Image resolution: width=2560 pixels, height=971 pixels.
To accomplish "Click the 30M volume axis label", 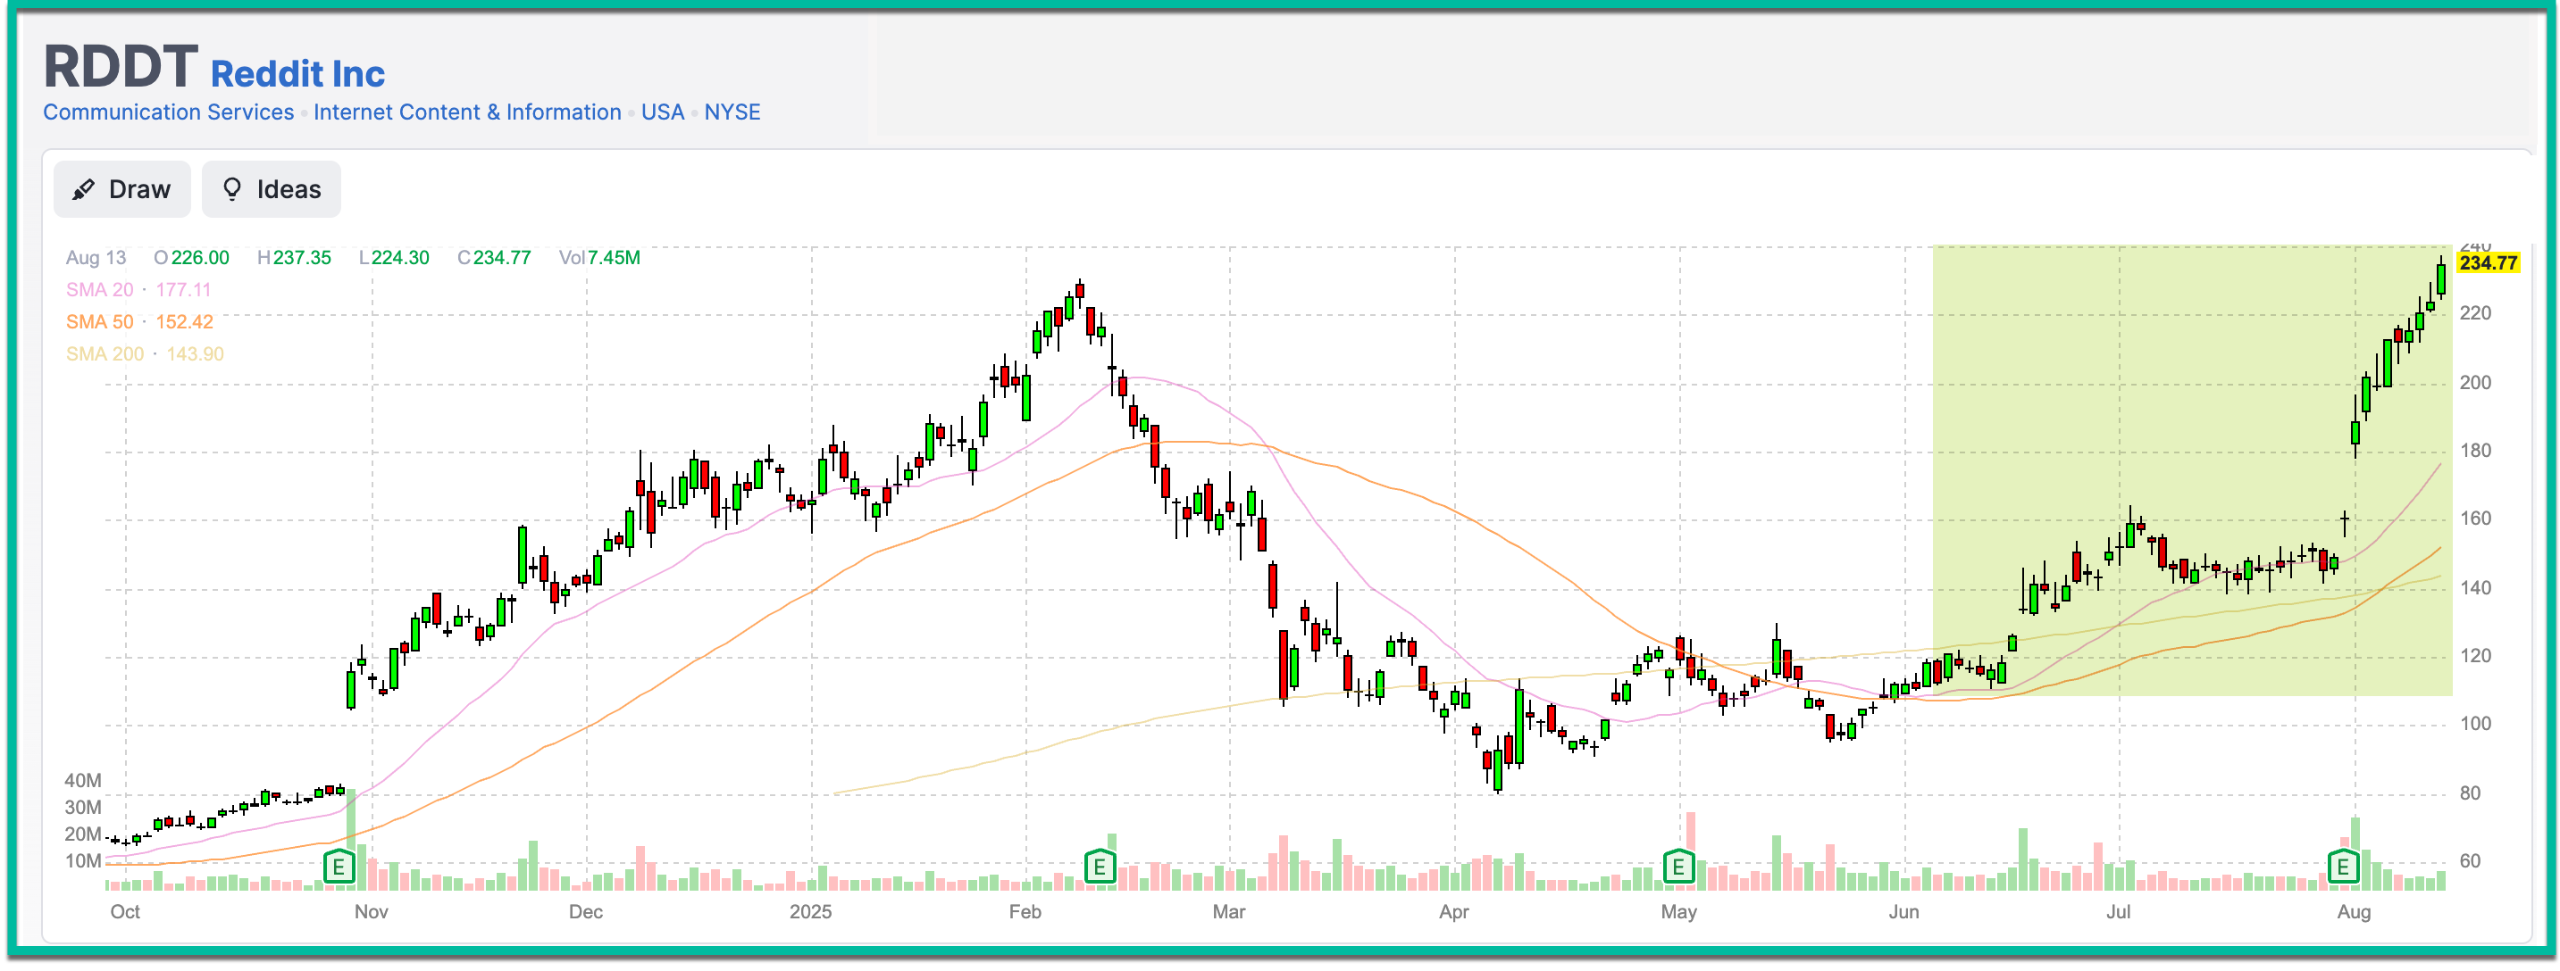I will point(83,808).
